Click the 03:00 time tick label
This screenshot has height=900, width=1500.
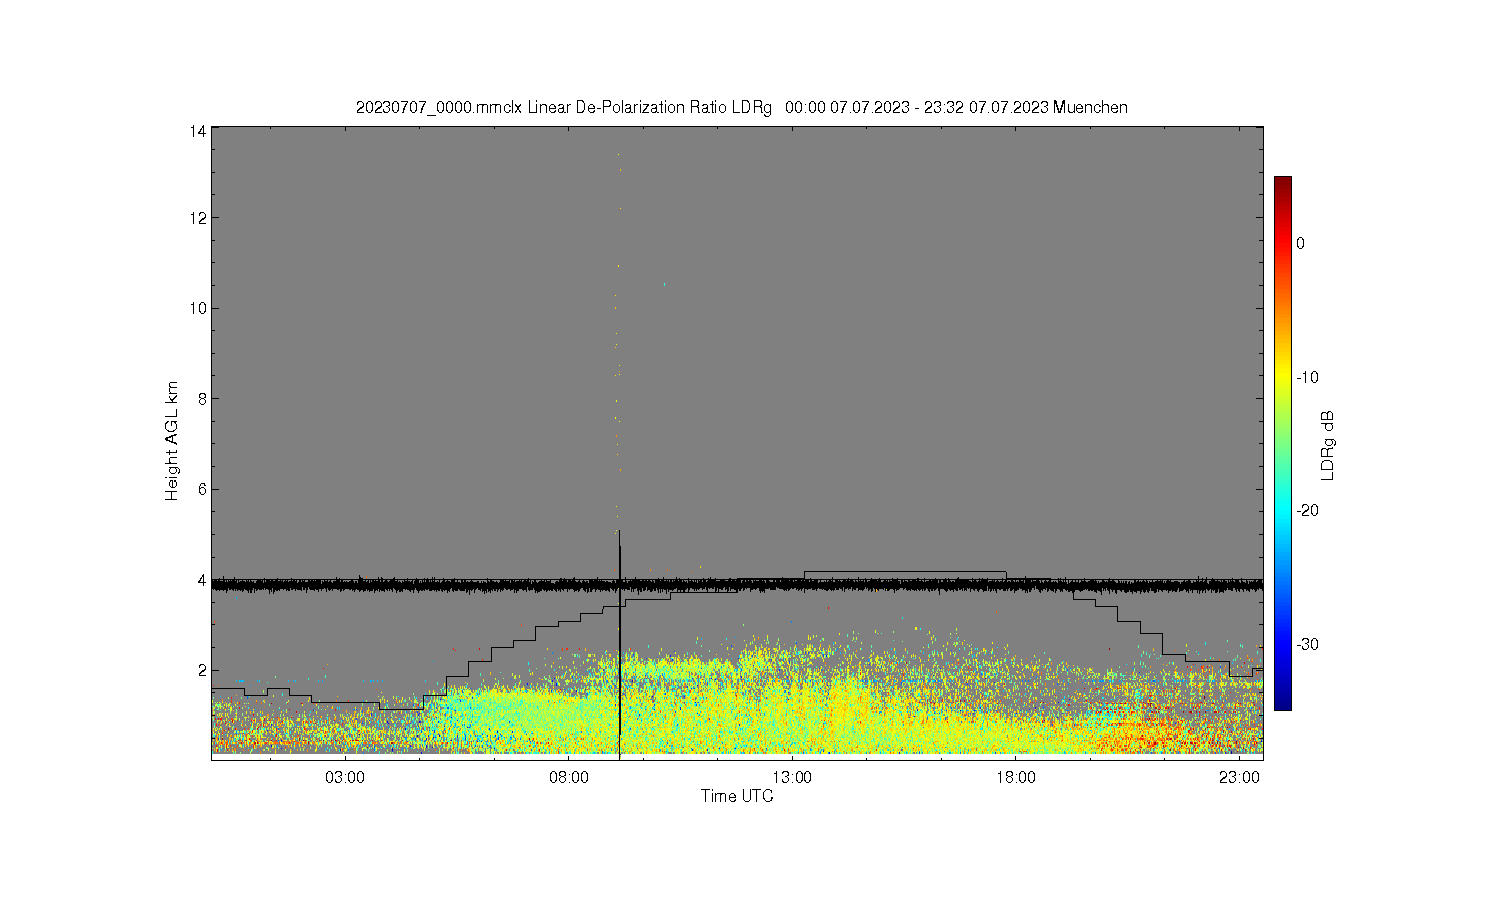point(346,777)
